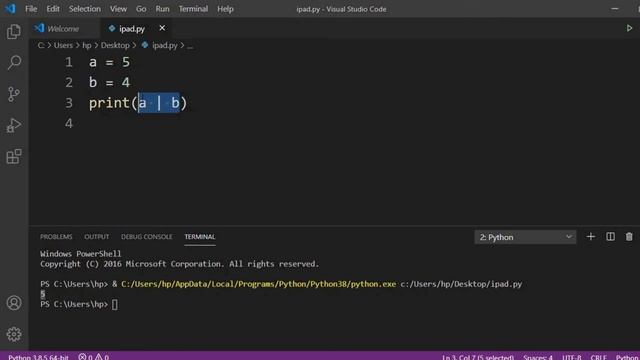
Task: Open the Terminal menu
Action: click(x=193, y=9)
